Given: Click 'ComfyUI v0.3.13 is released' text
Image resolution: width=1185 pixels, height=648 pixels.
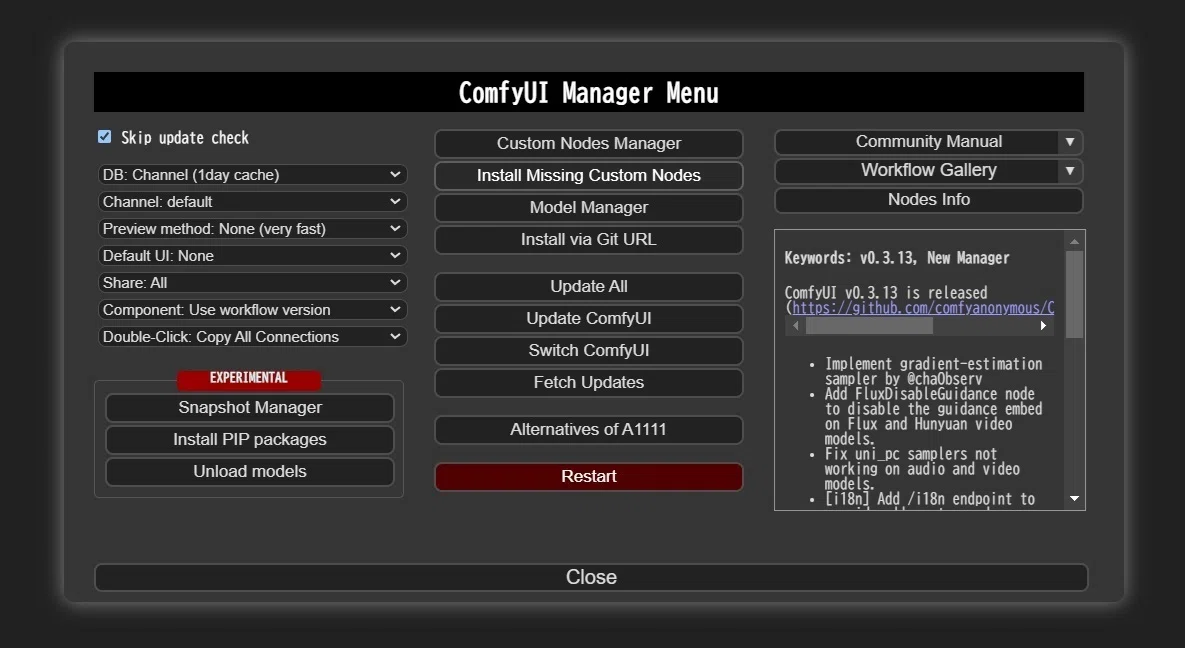Looking at the screenshot, I should click(886, 293).
